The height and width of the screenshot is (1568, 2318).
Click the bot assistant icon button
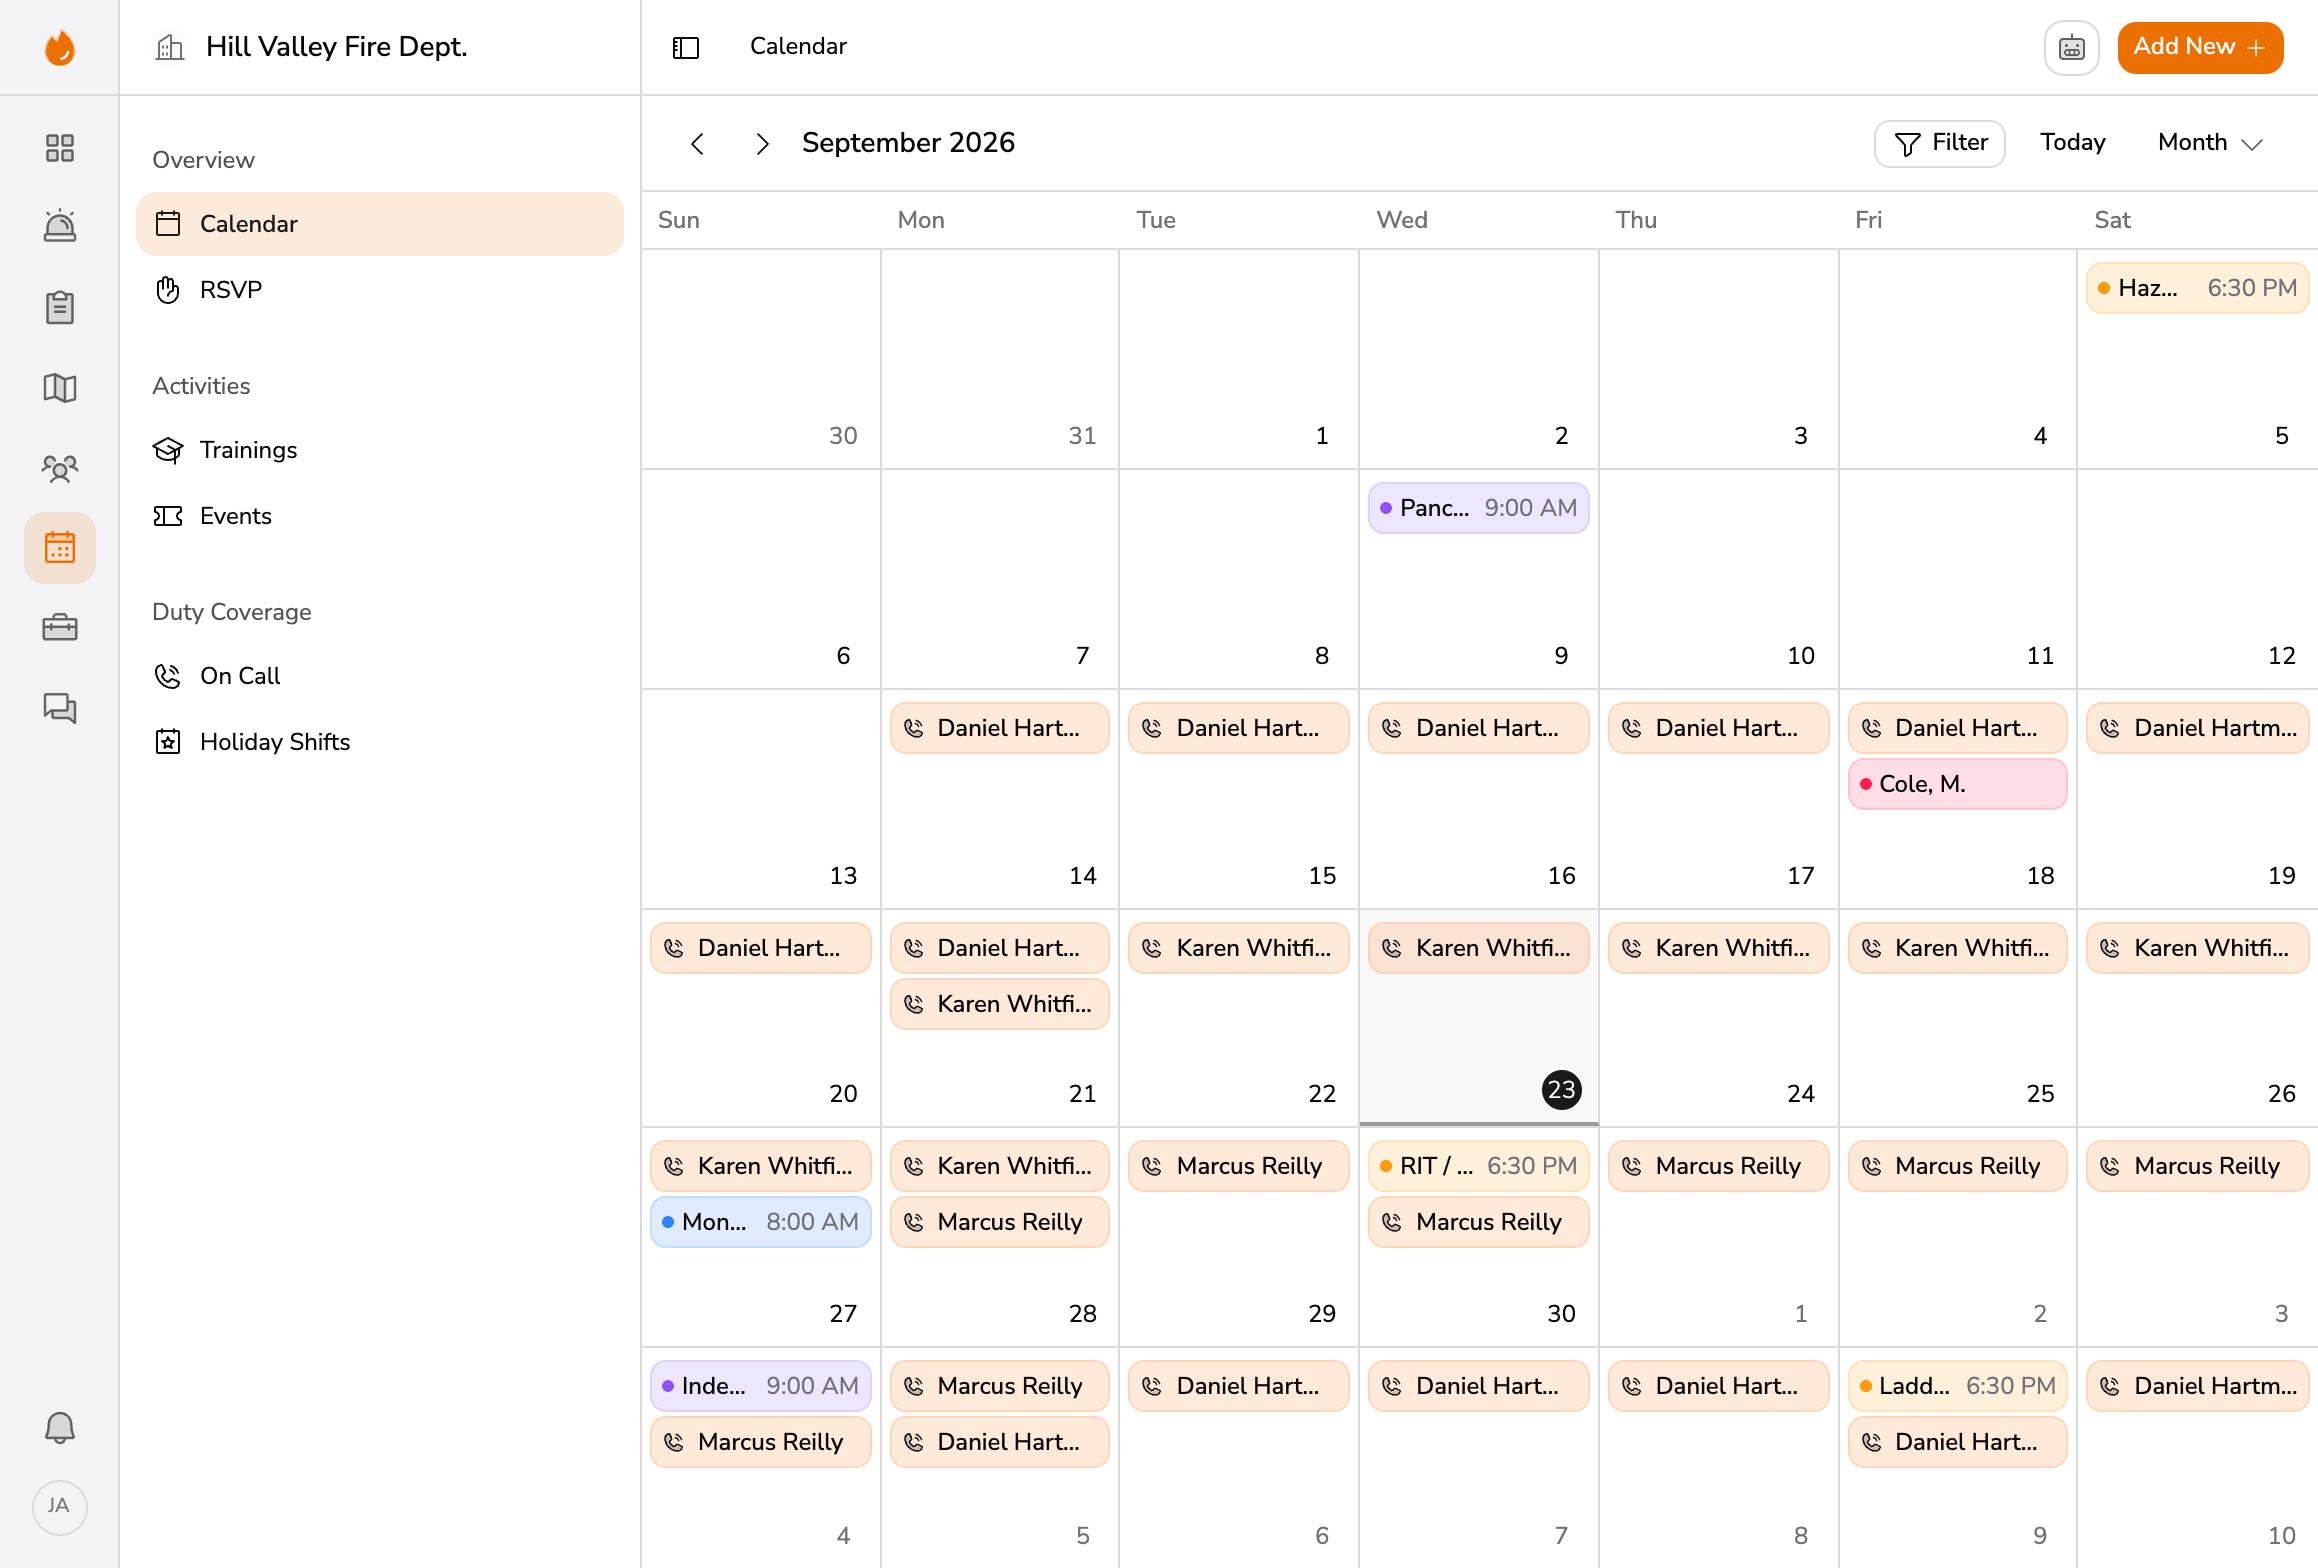point(2072,47)
